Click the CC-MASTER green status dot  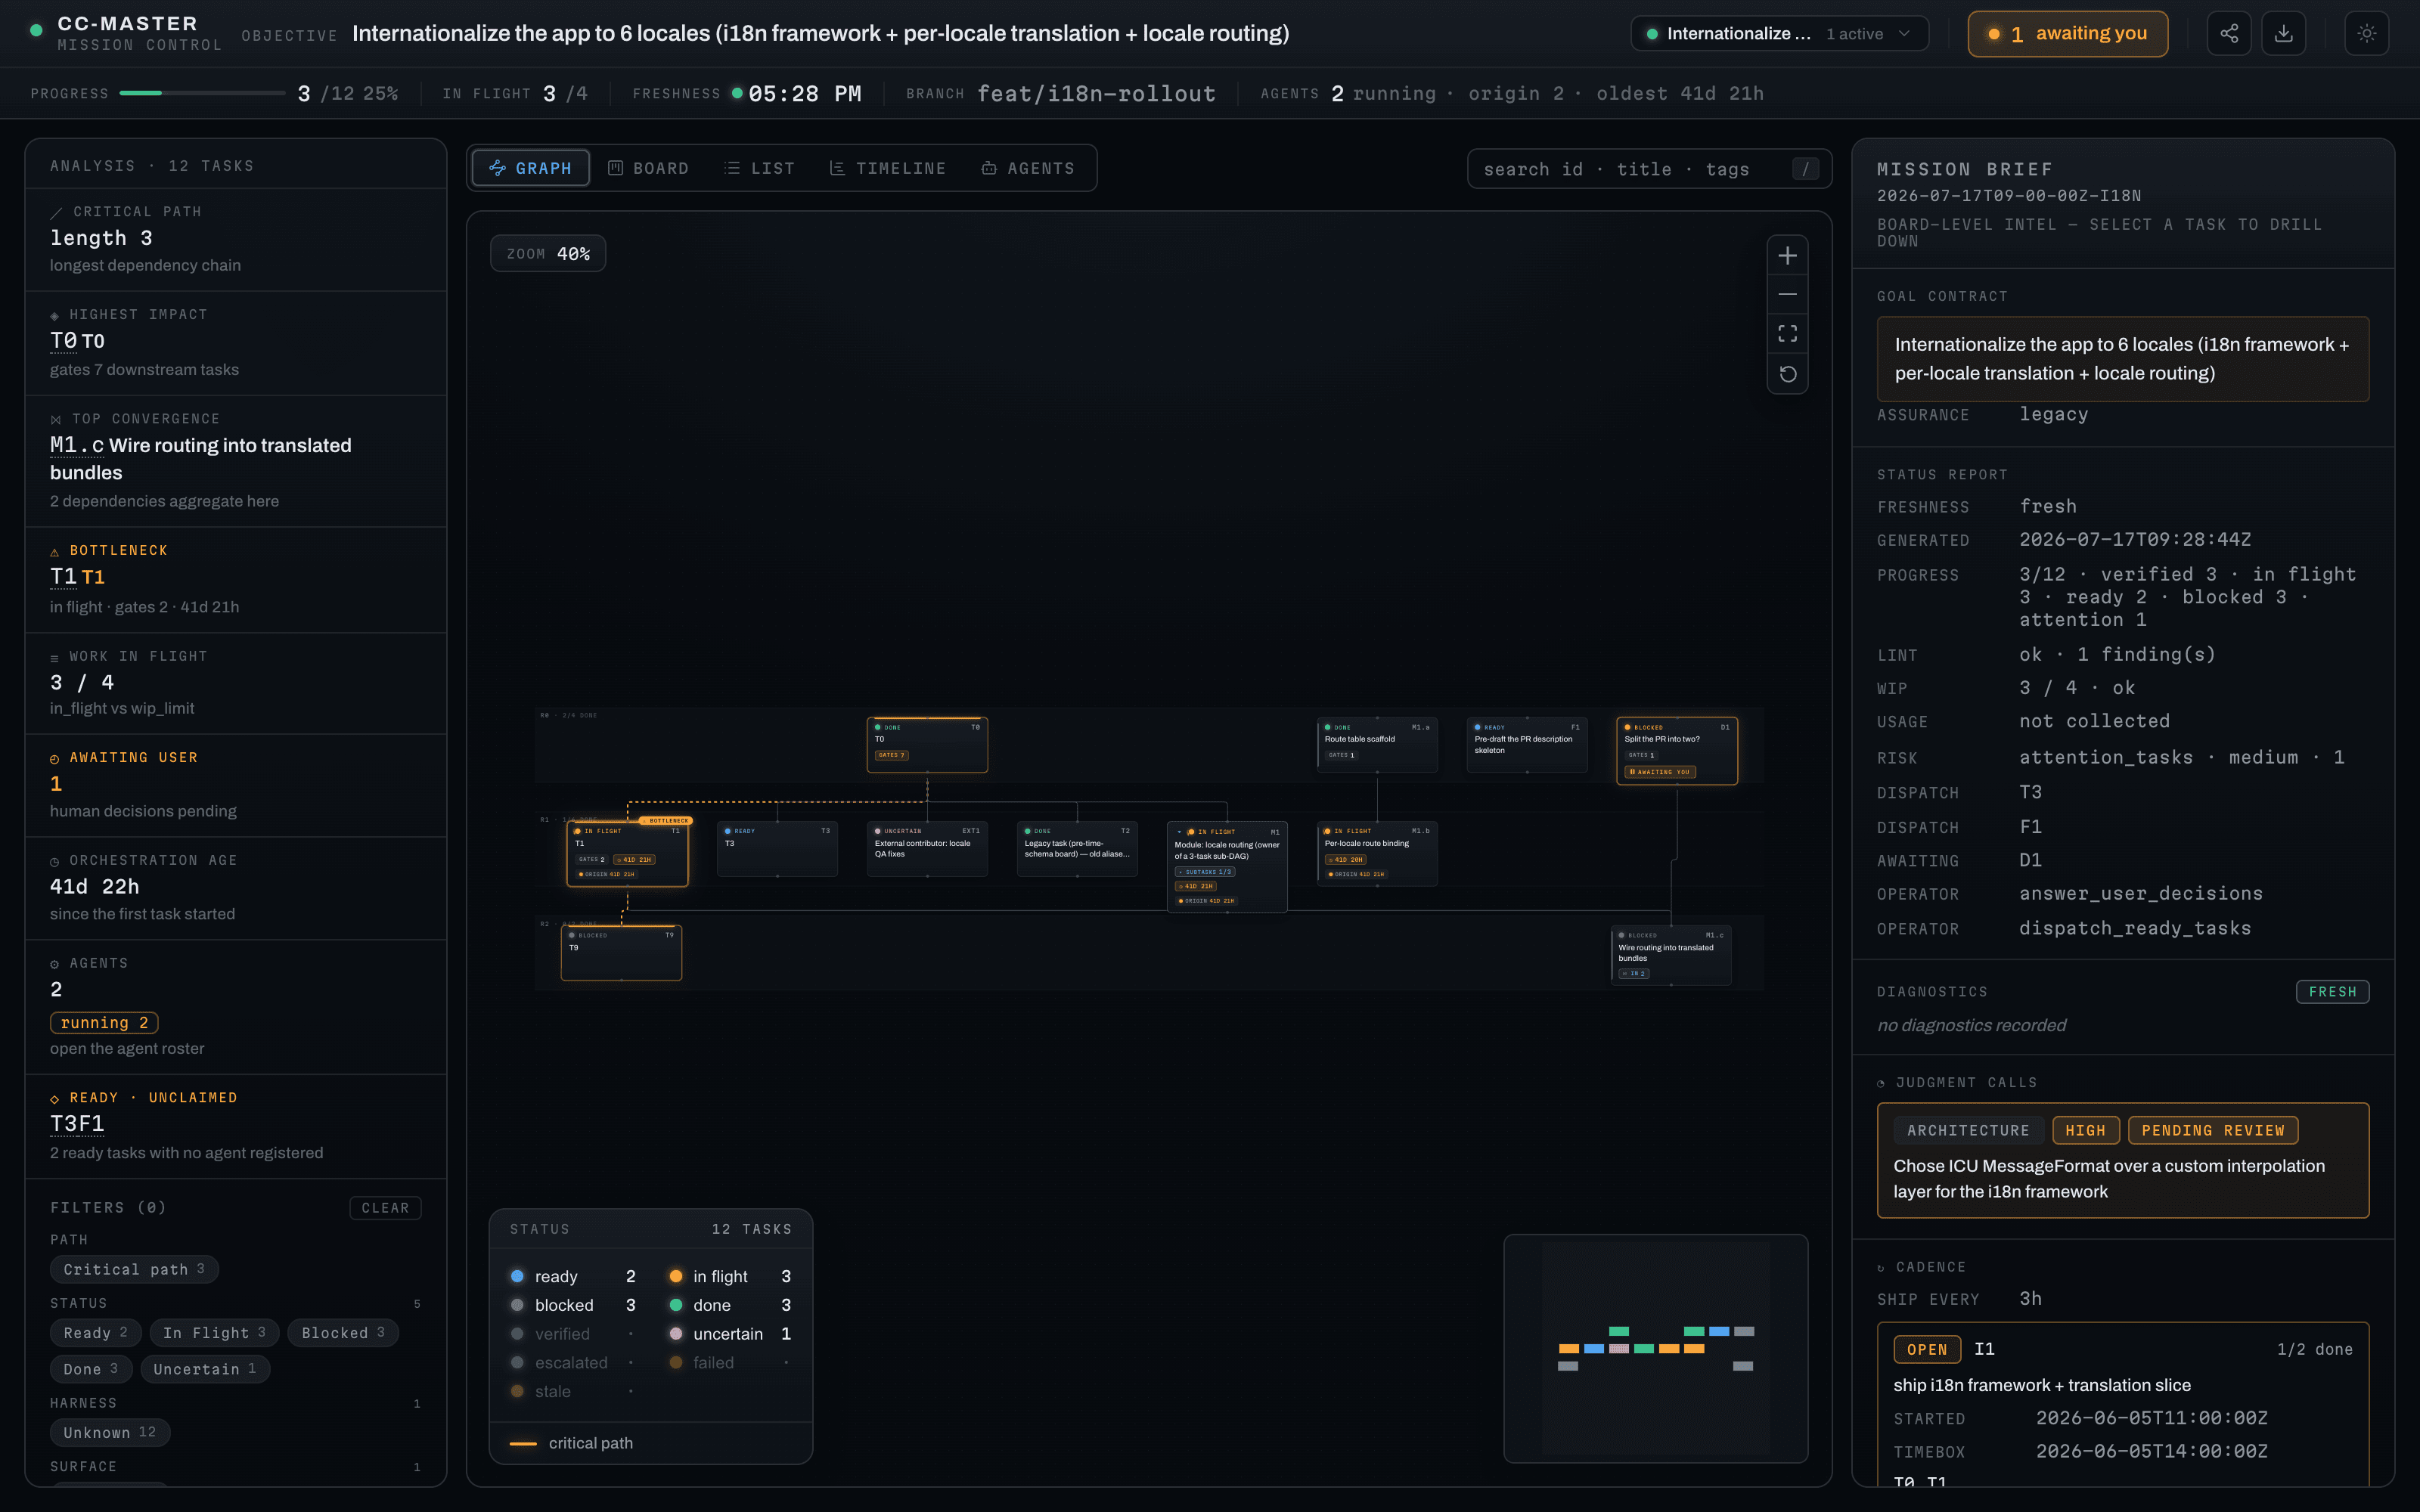coord(36,30)
